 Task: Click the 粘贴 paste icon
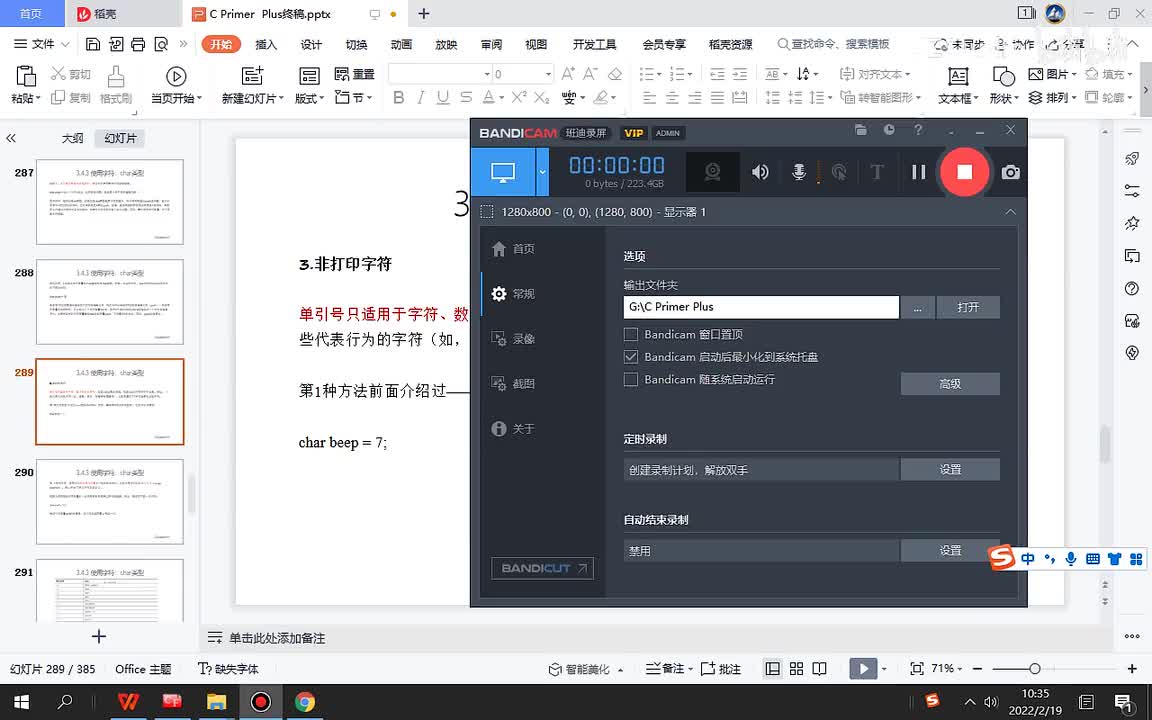pyautogui.click(x=25, y=76)
